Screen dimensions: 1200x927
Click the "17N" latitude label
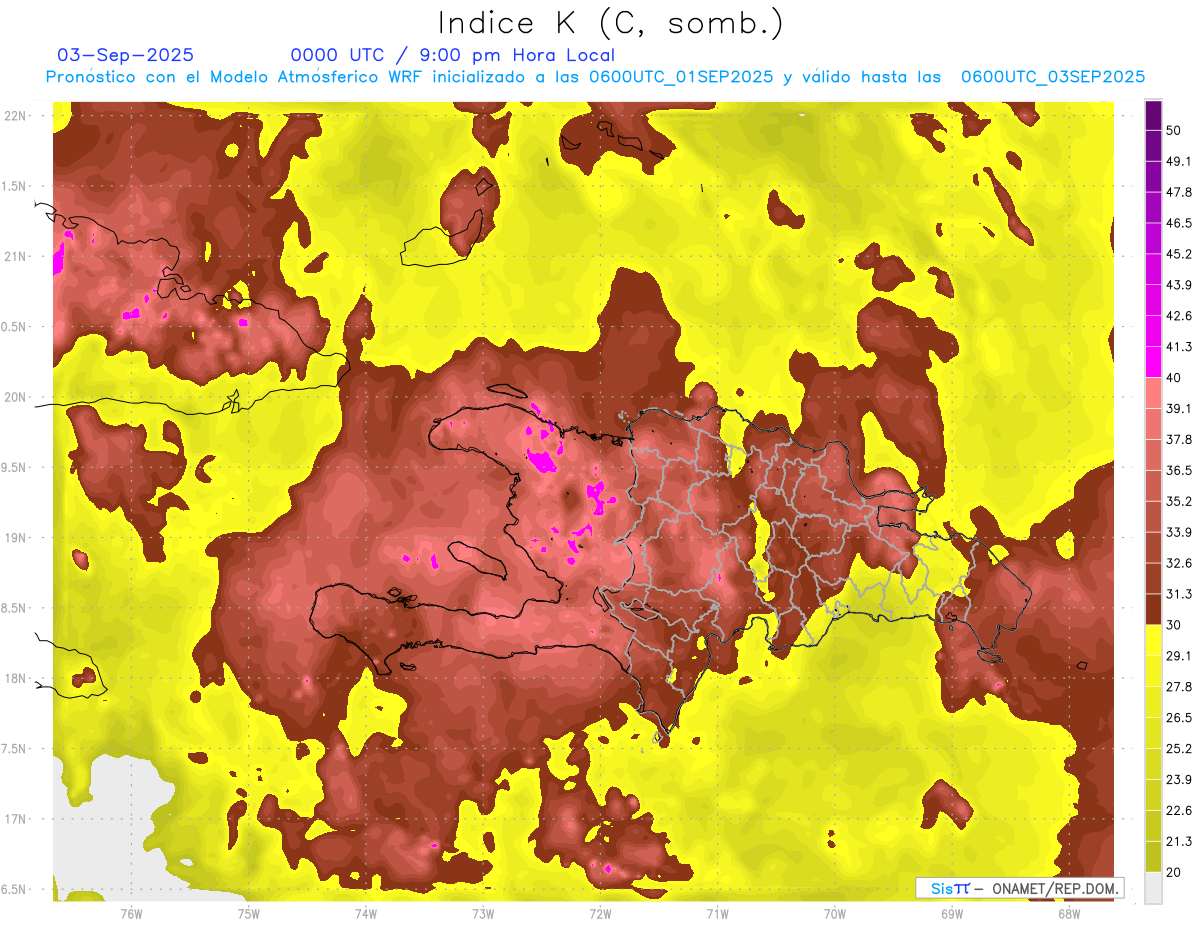[16, 819]
